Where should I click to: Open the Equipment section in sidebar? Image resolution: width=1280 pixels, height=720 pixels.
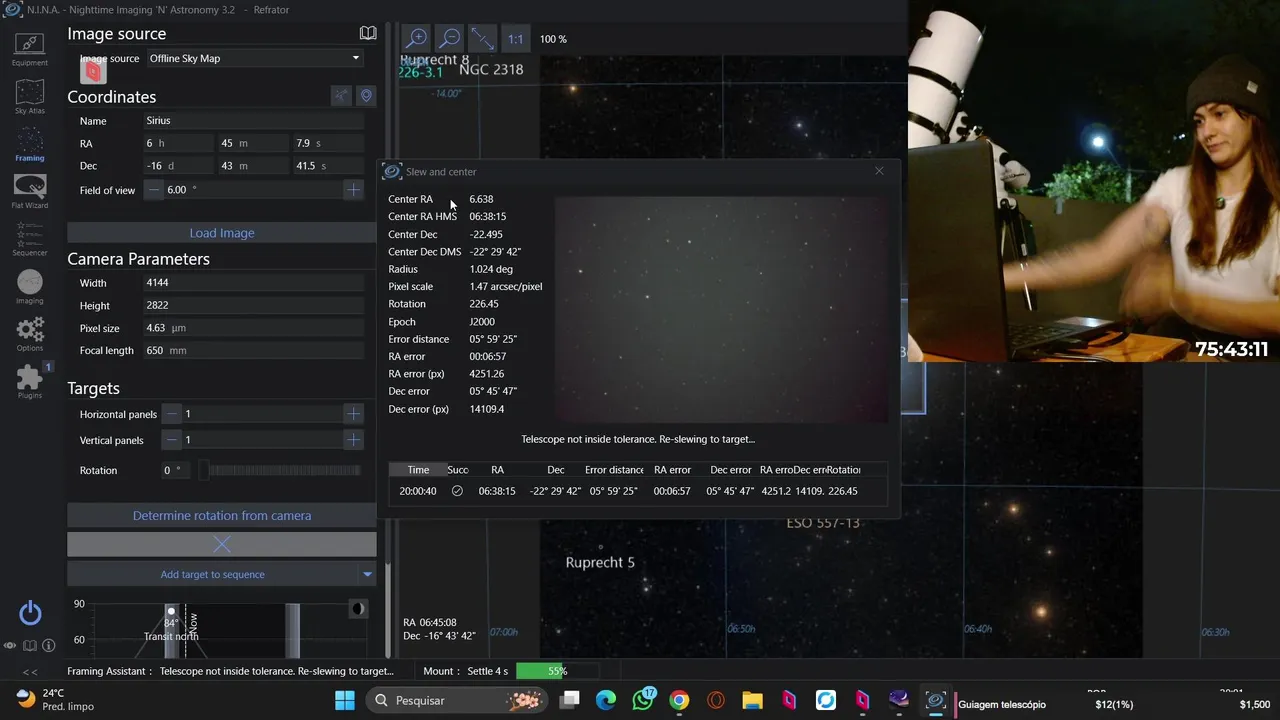tap(30, 48)
